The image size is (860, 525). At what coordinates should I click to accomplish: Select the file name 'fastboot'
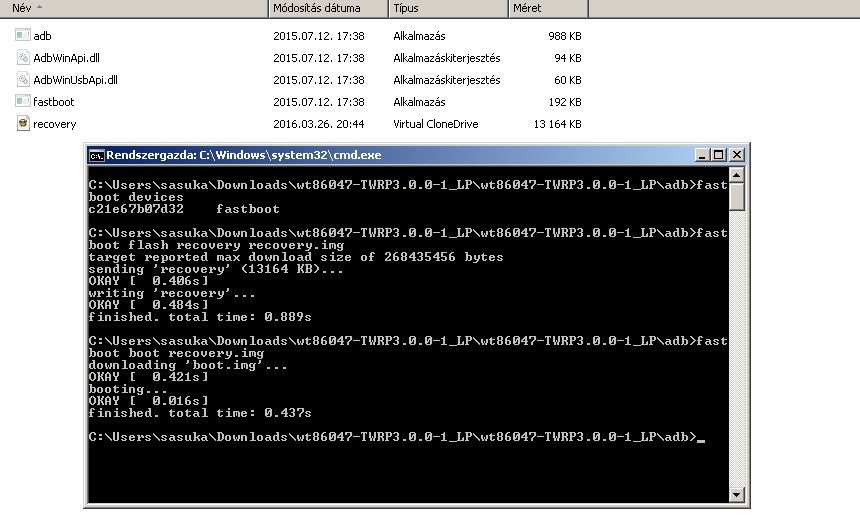53,102
